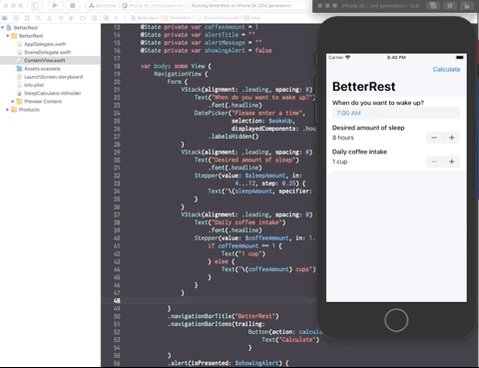Select ContentView.swift in the navigator
479x368 pixels.
50,60
